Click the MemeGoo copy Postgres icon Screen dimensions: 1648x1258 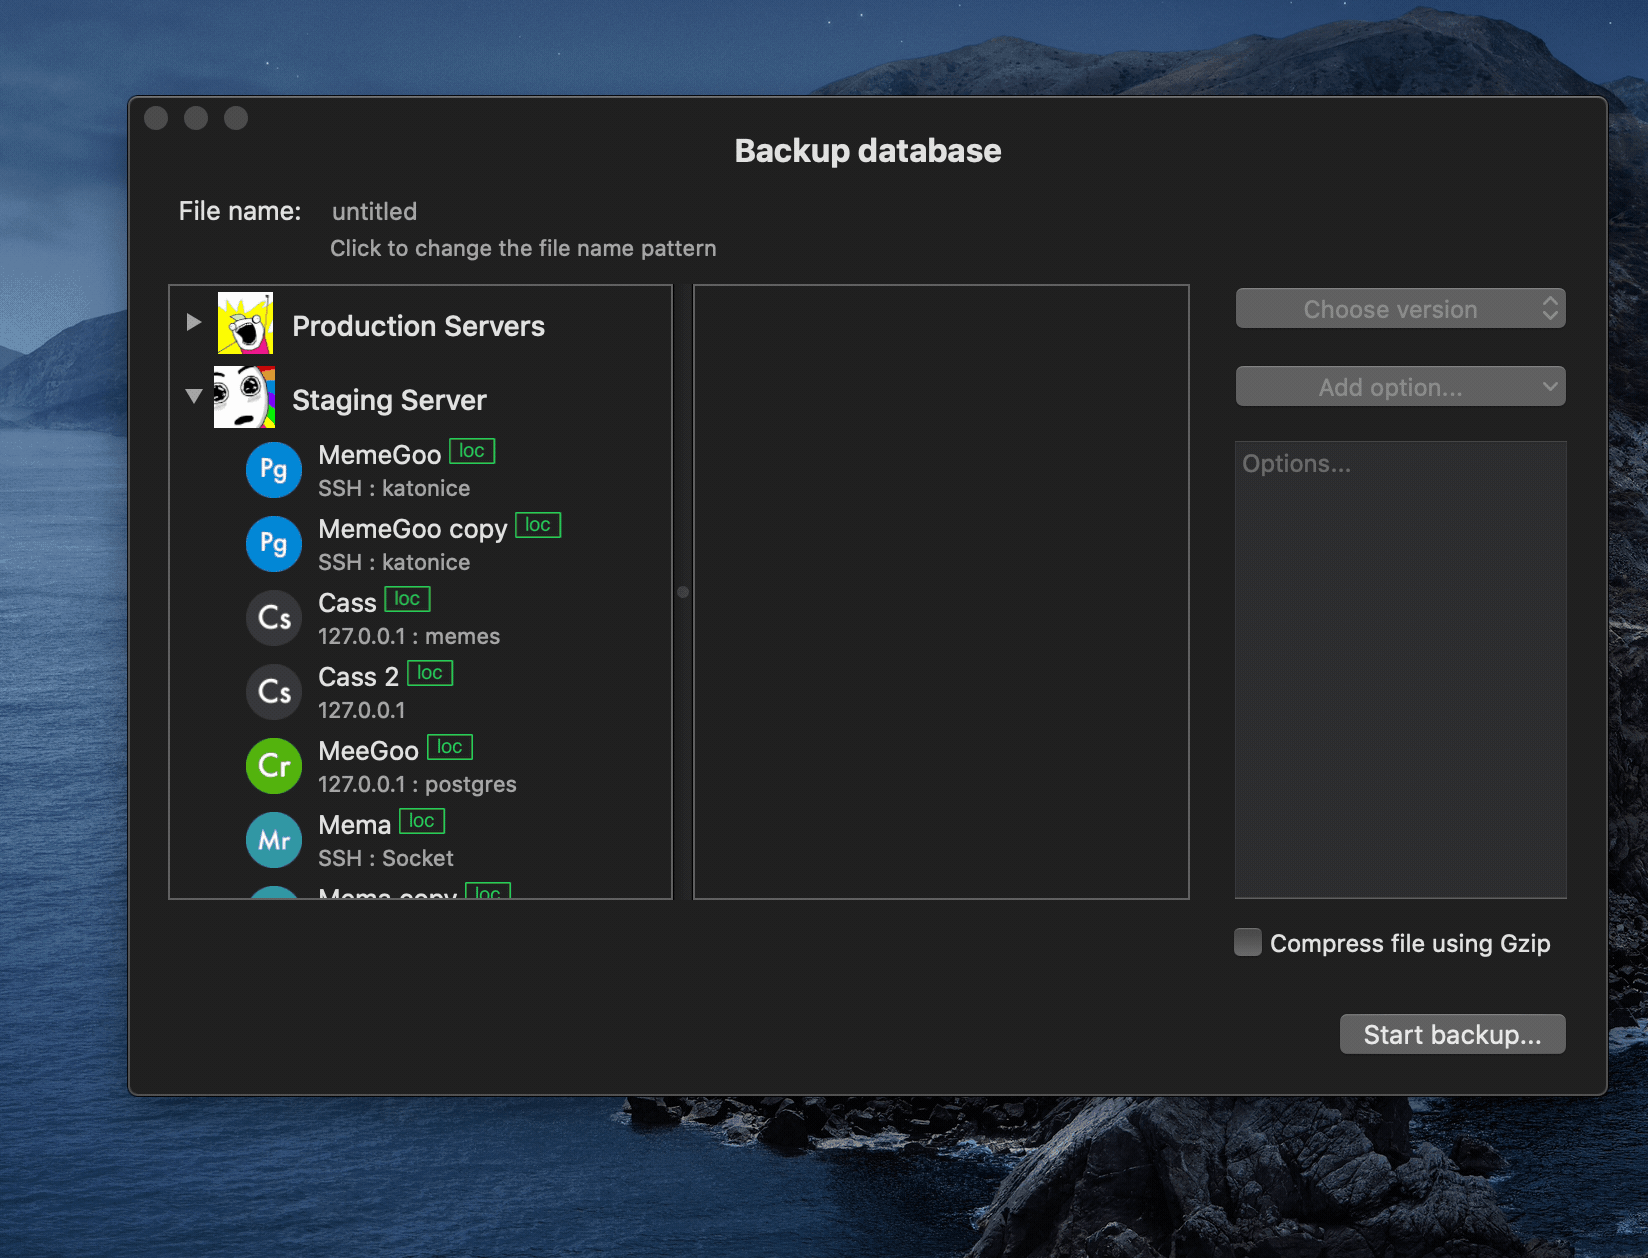(x=273, y=543)
